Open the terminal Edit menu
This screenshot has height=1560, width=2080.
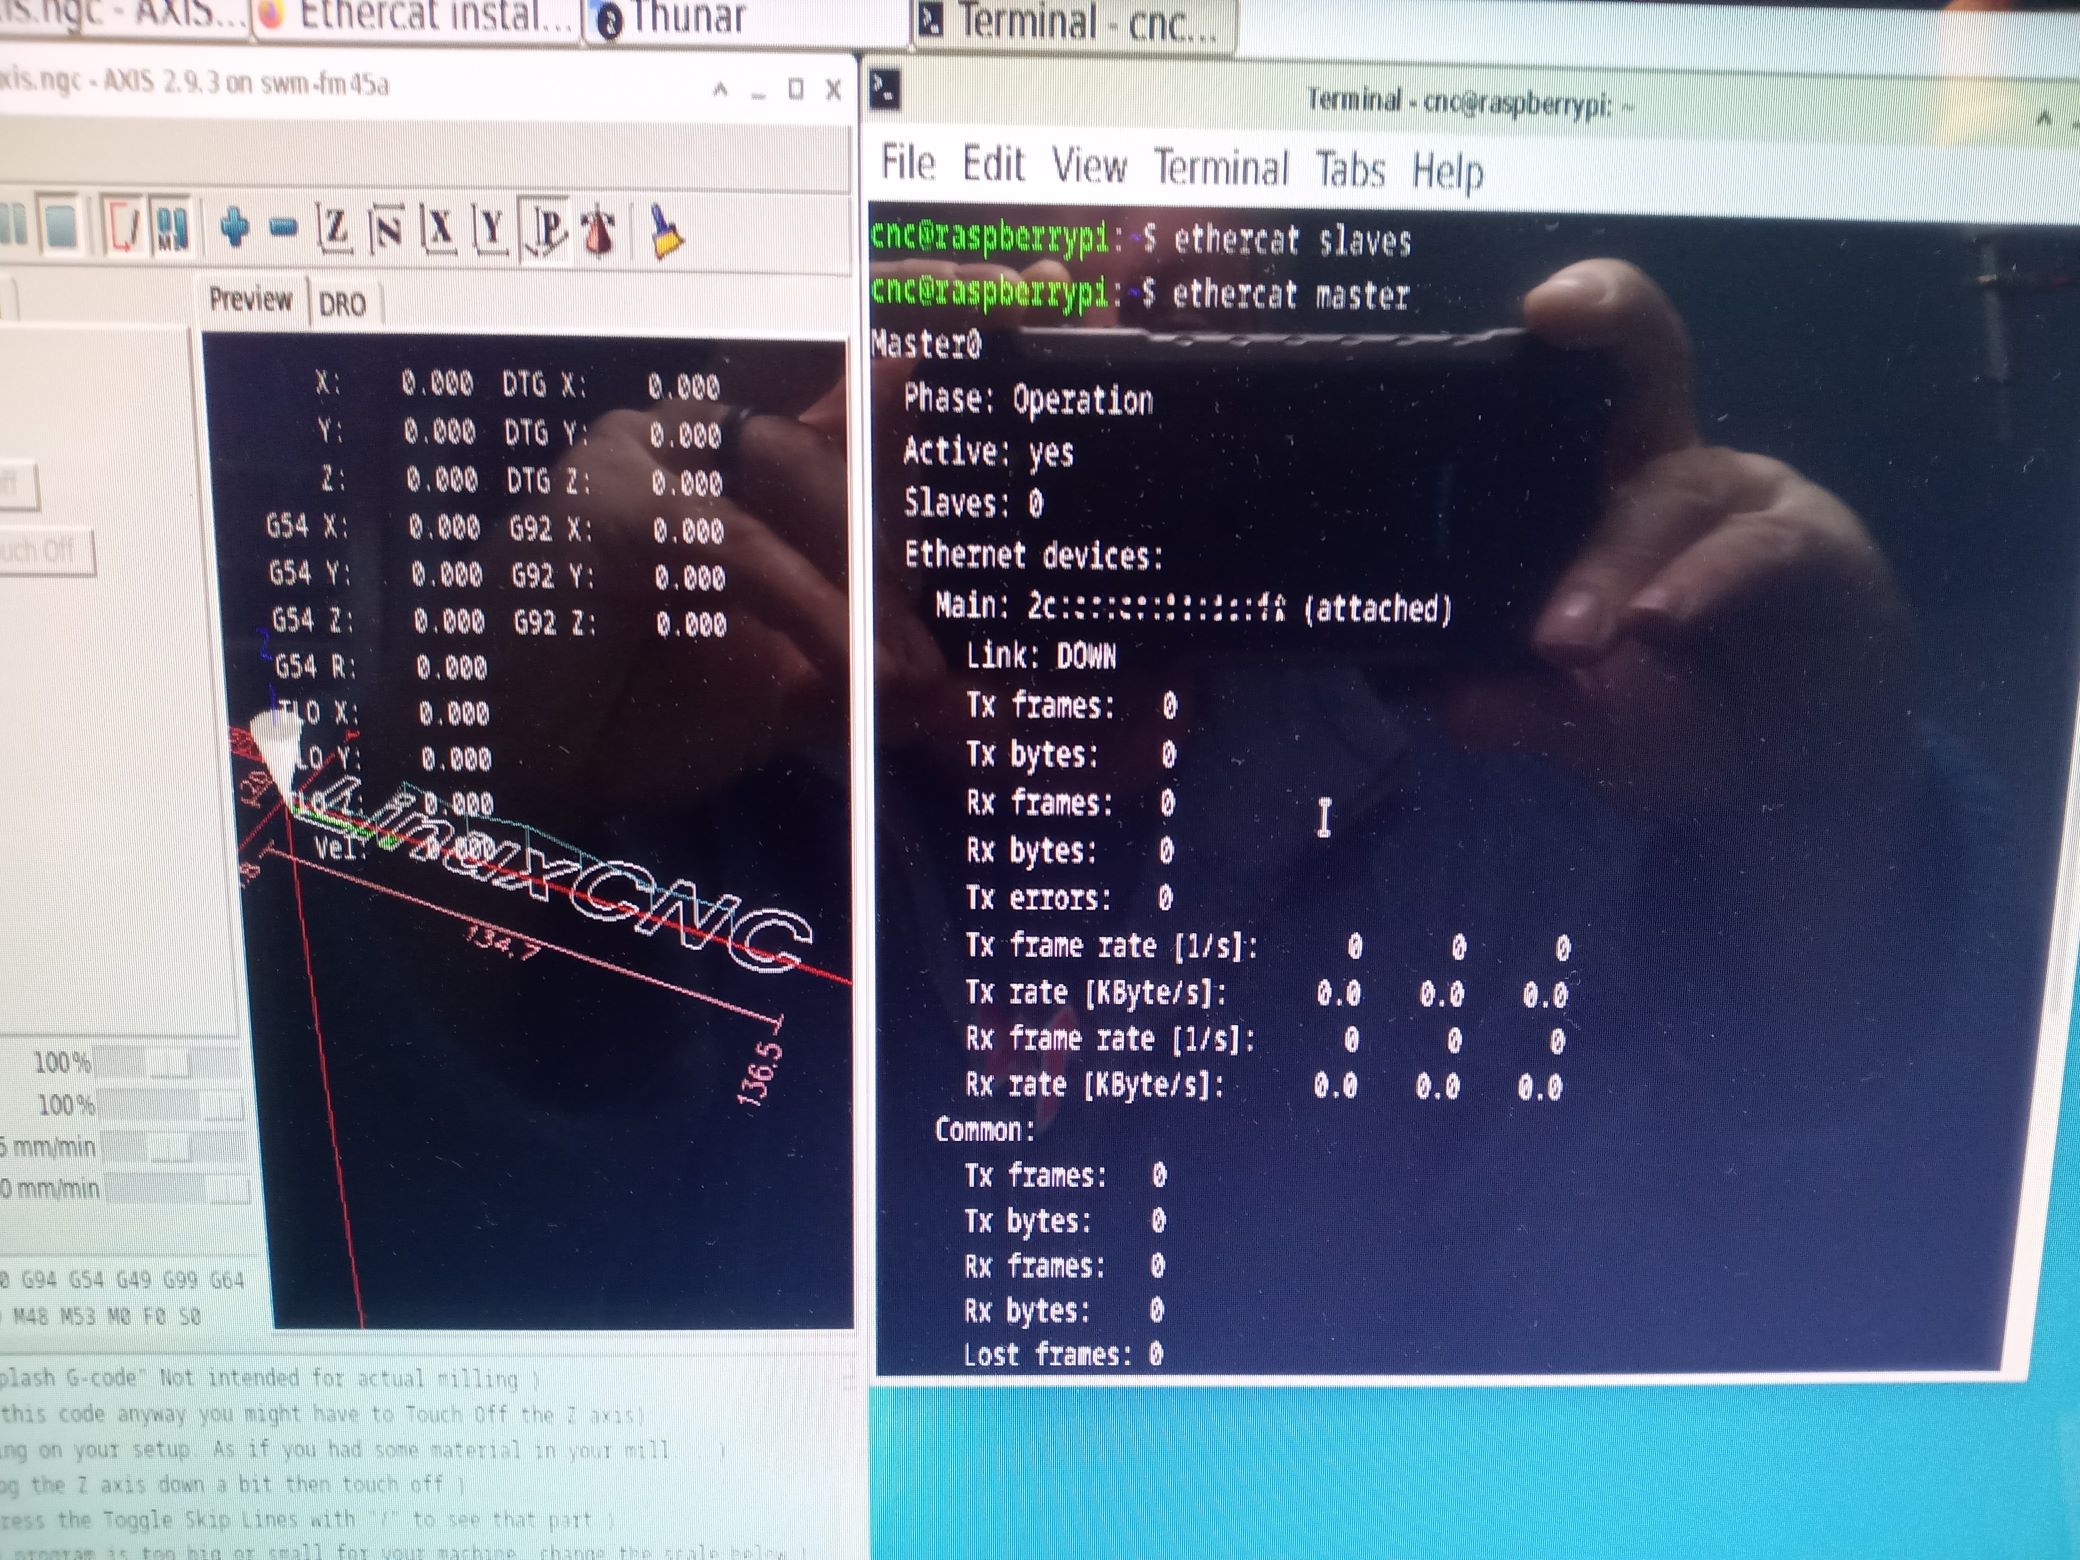click(x=993, y=165)
